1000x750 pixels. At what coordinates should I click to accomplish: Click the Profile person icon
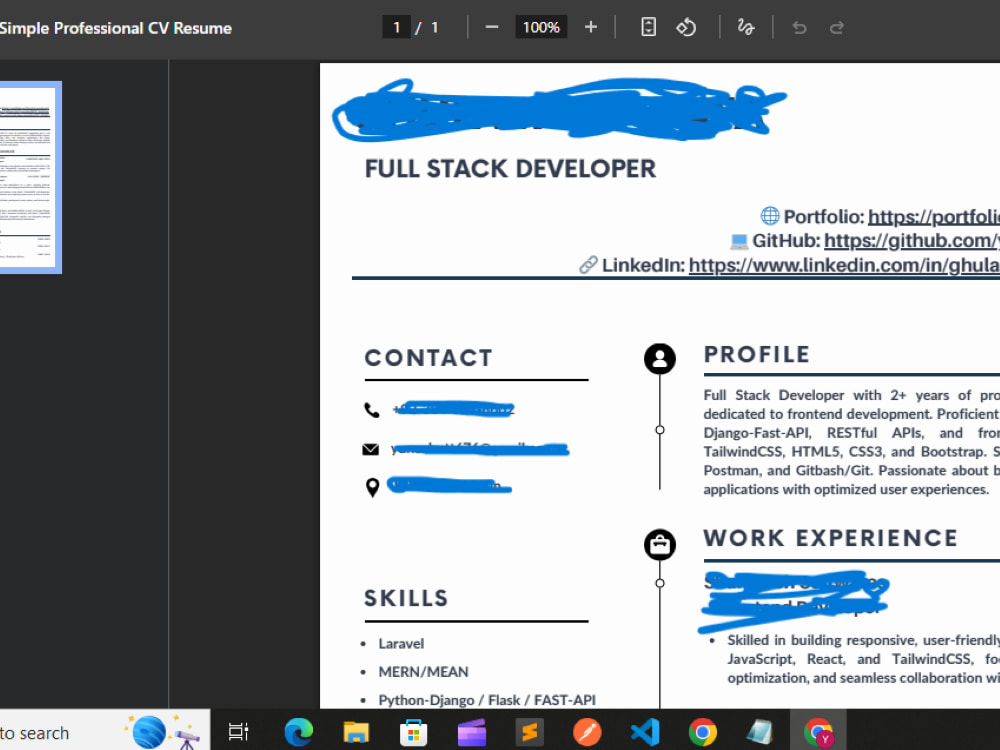tap(659, 358)
